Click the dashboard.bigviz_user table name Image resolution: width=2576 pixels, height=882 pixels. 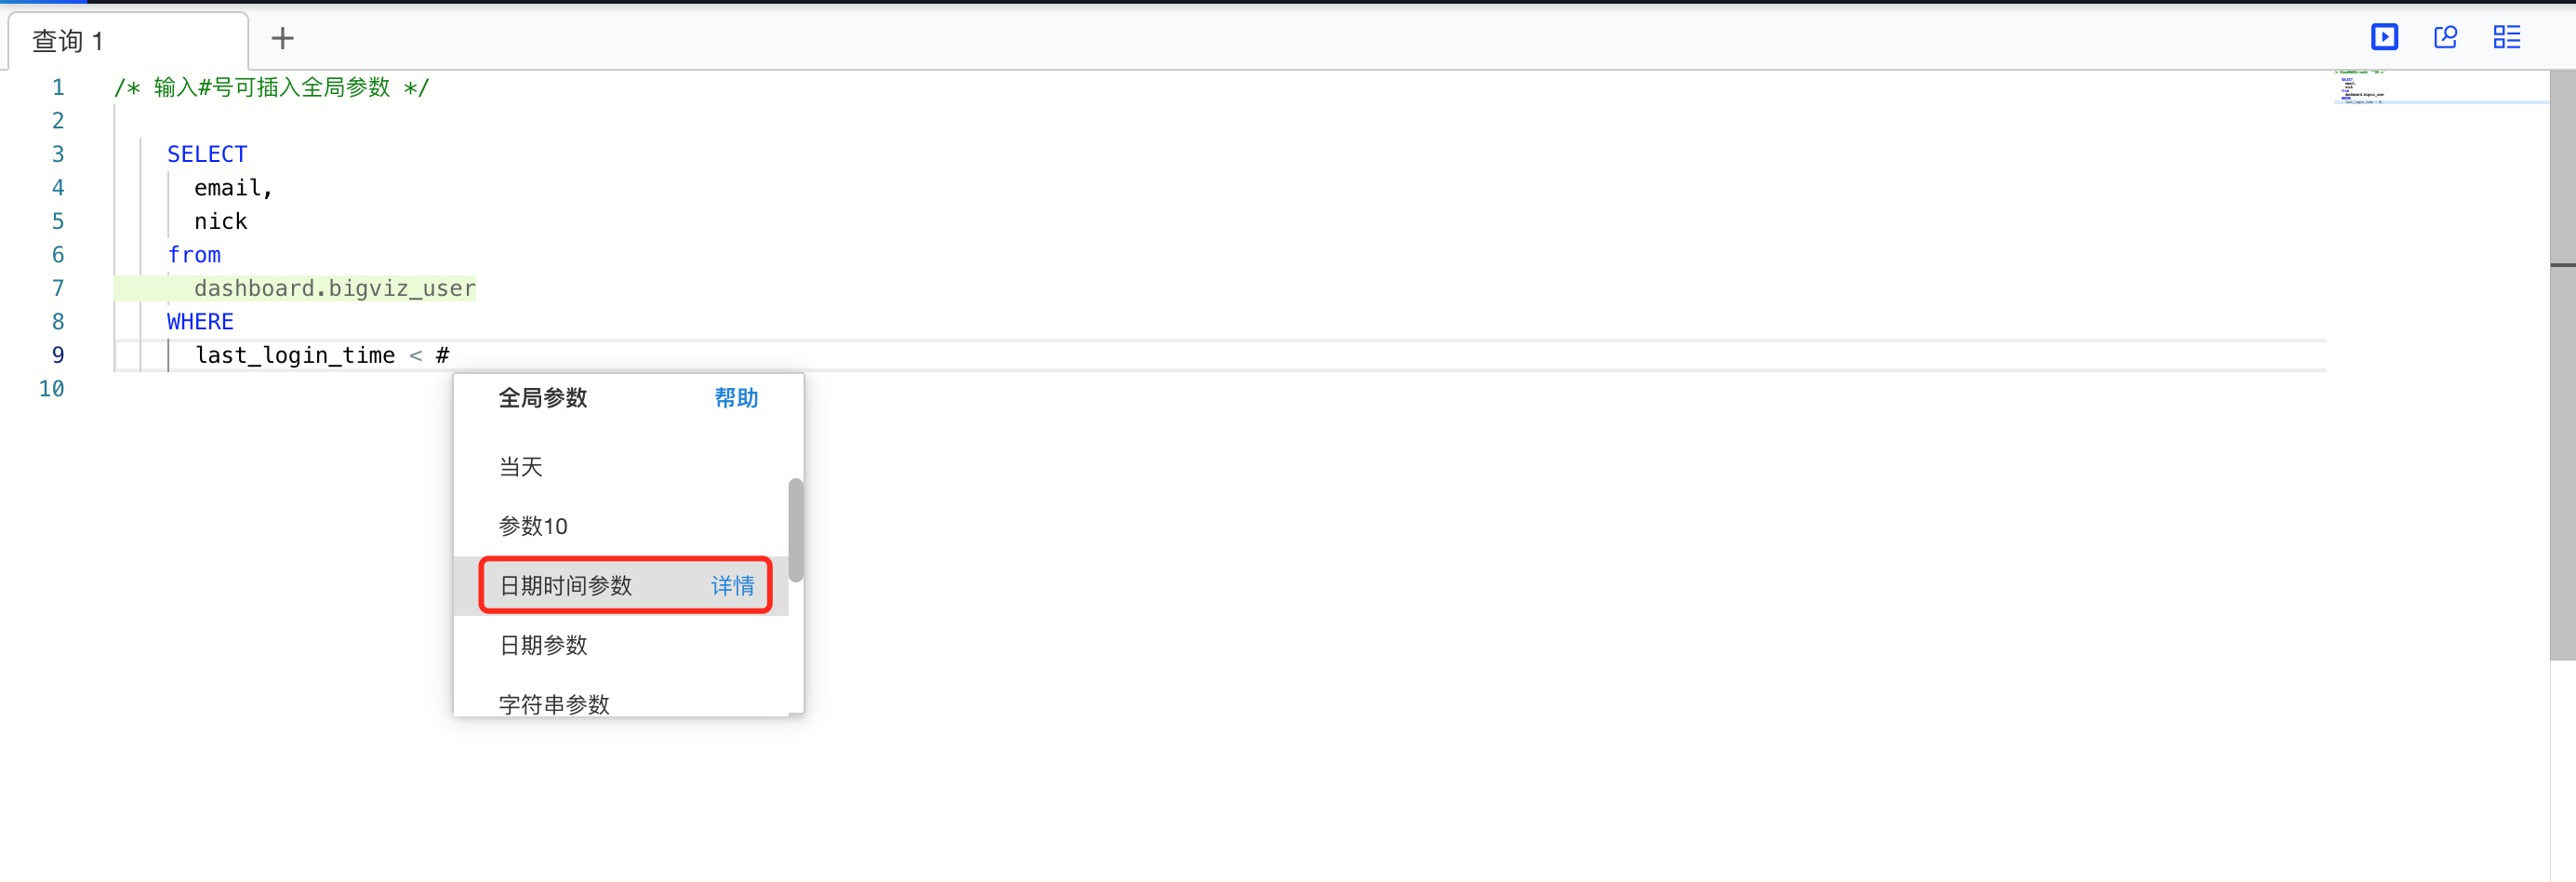[334, 289]
